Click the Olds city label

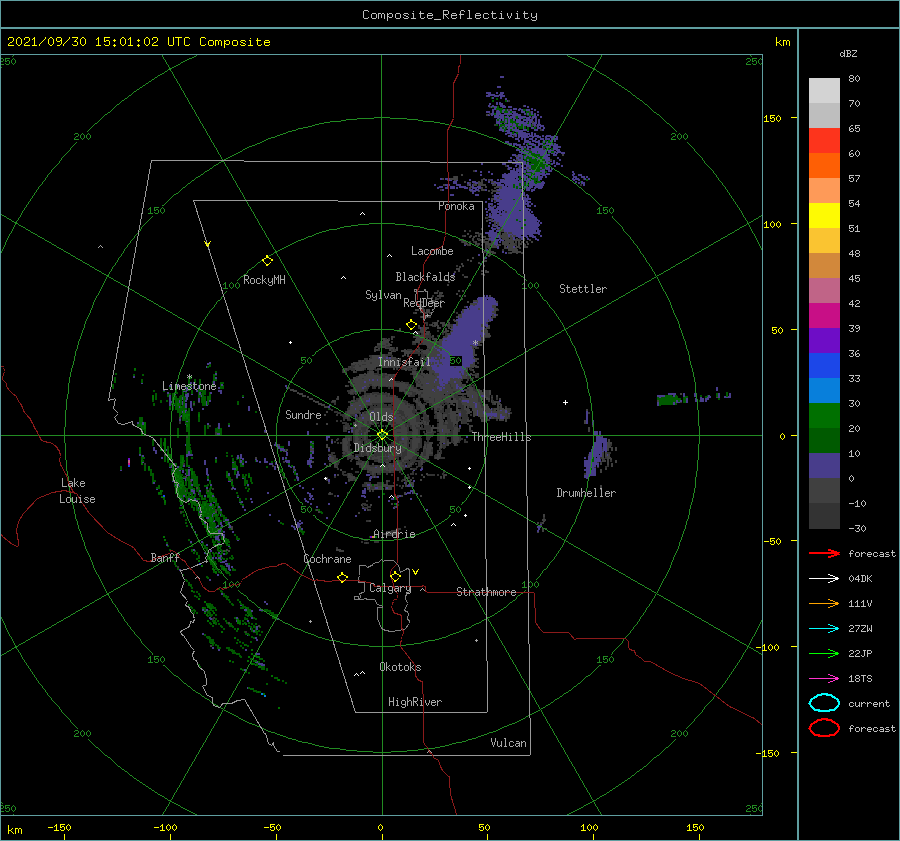coord(381,417)
